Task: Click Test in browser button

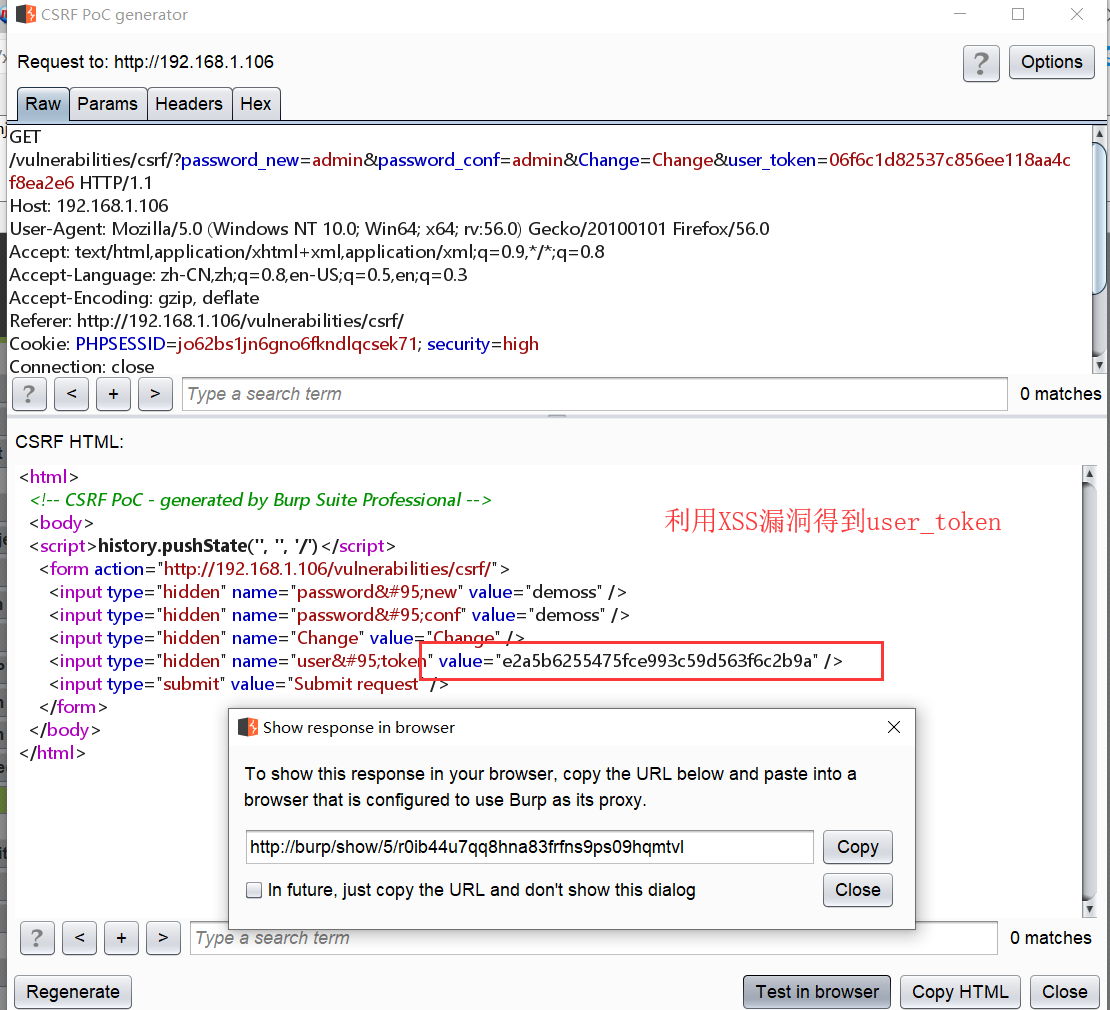Action: click(817, 992)
